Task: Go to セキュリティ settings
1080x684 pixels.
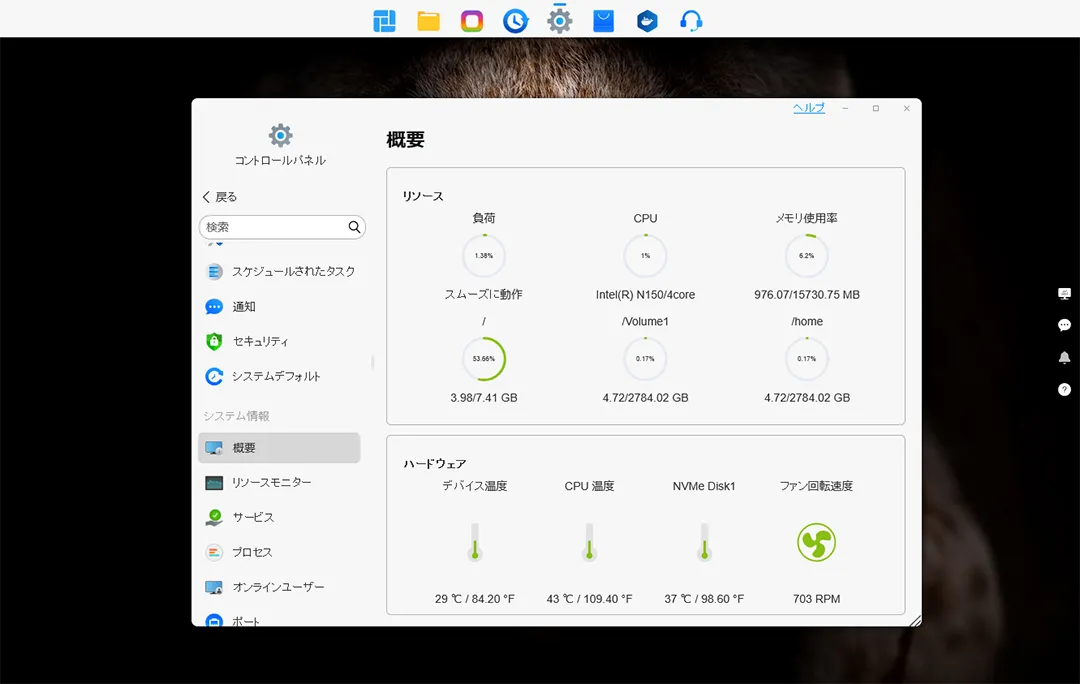Action: [x=260, y=341]
